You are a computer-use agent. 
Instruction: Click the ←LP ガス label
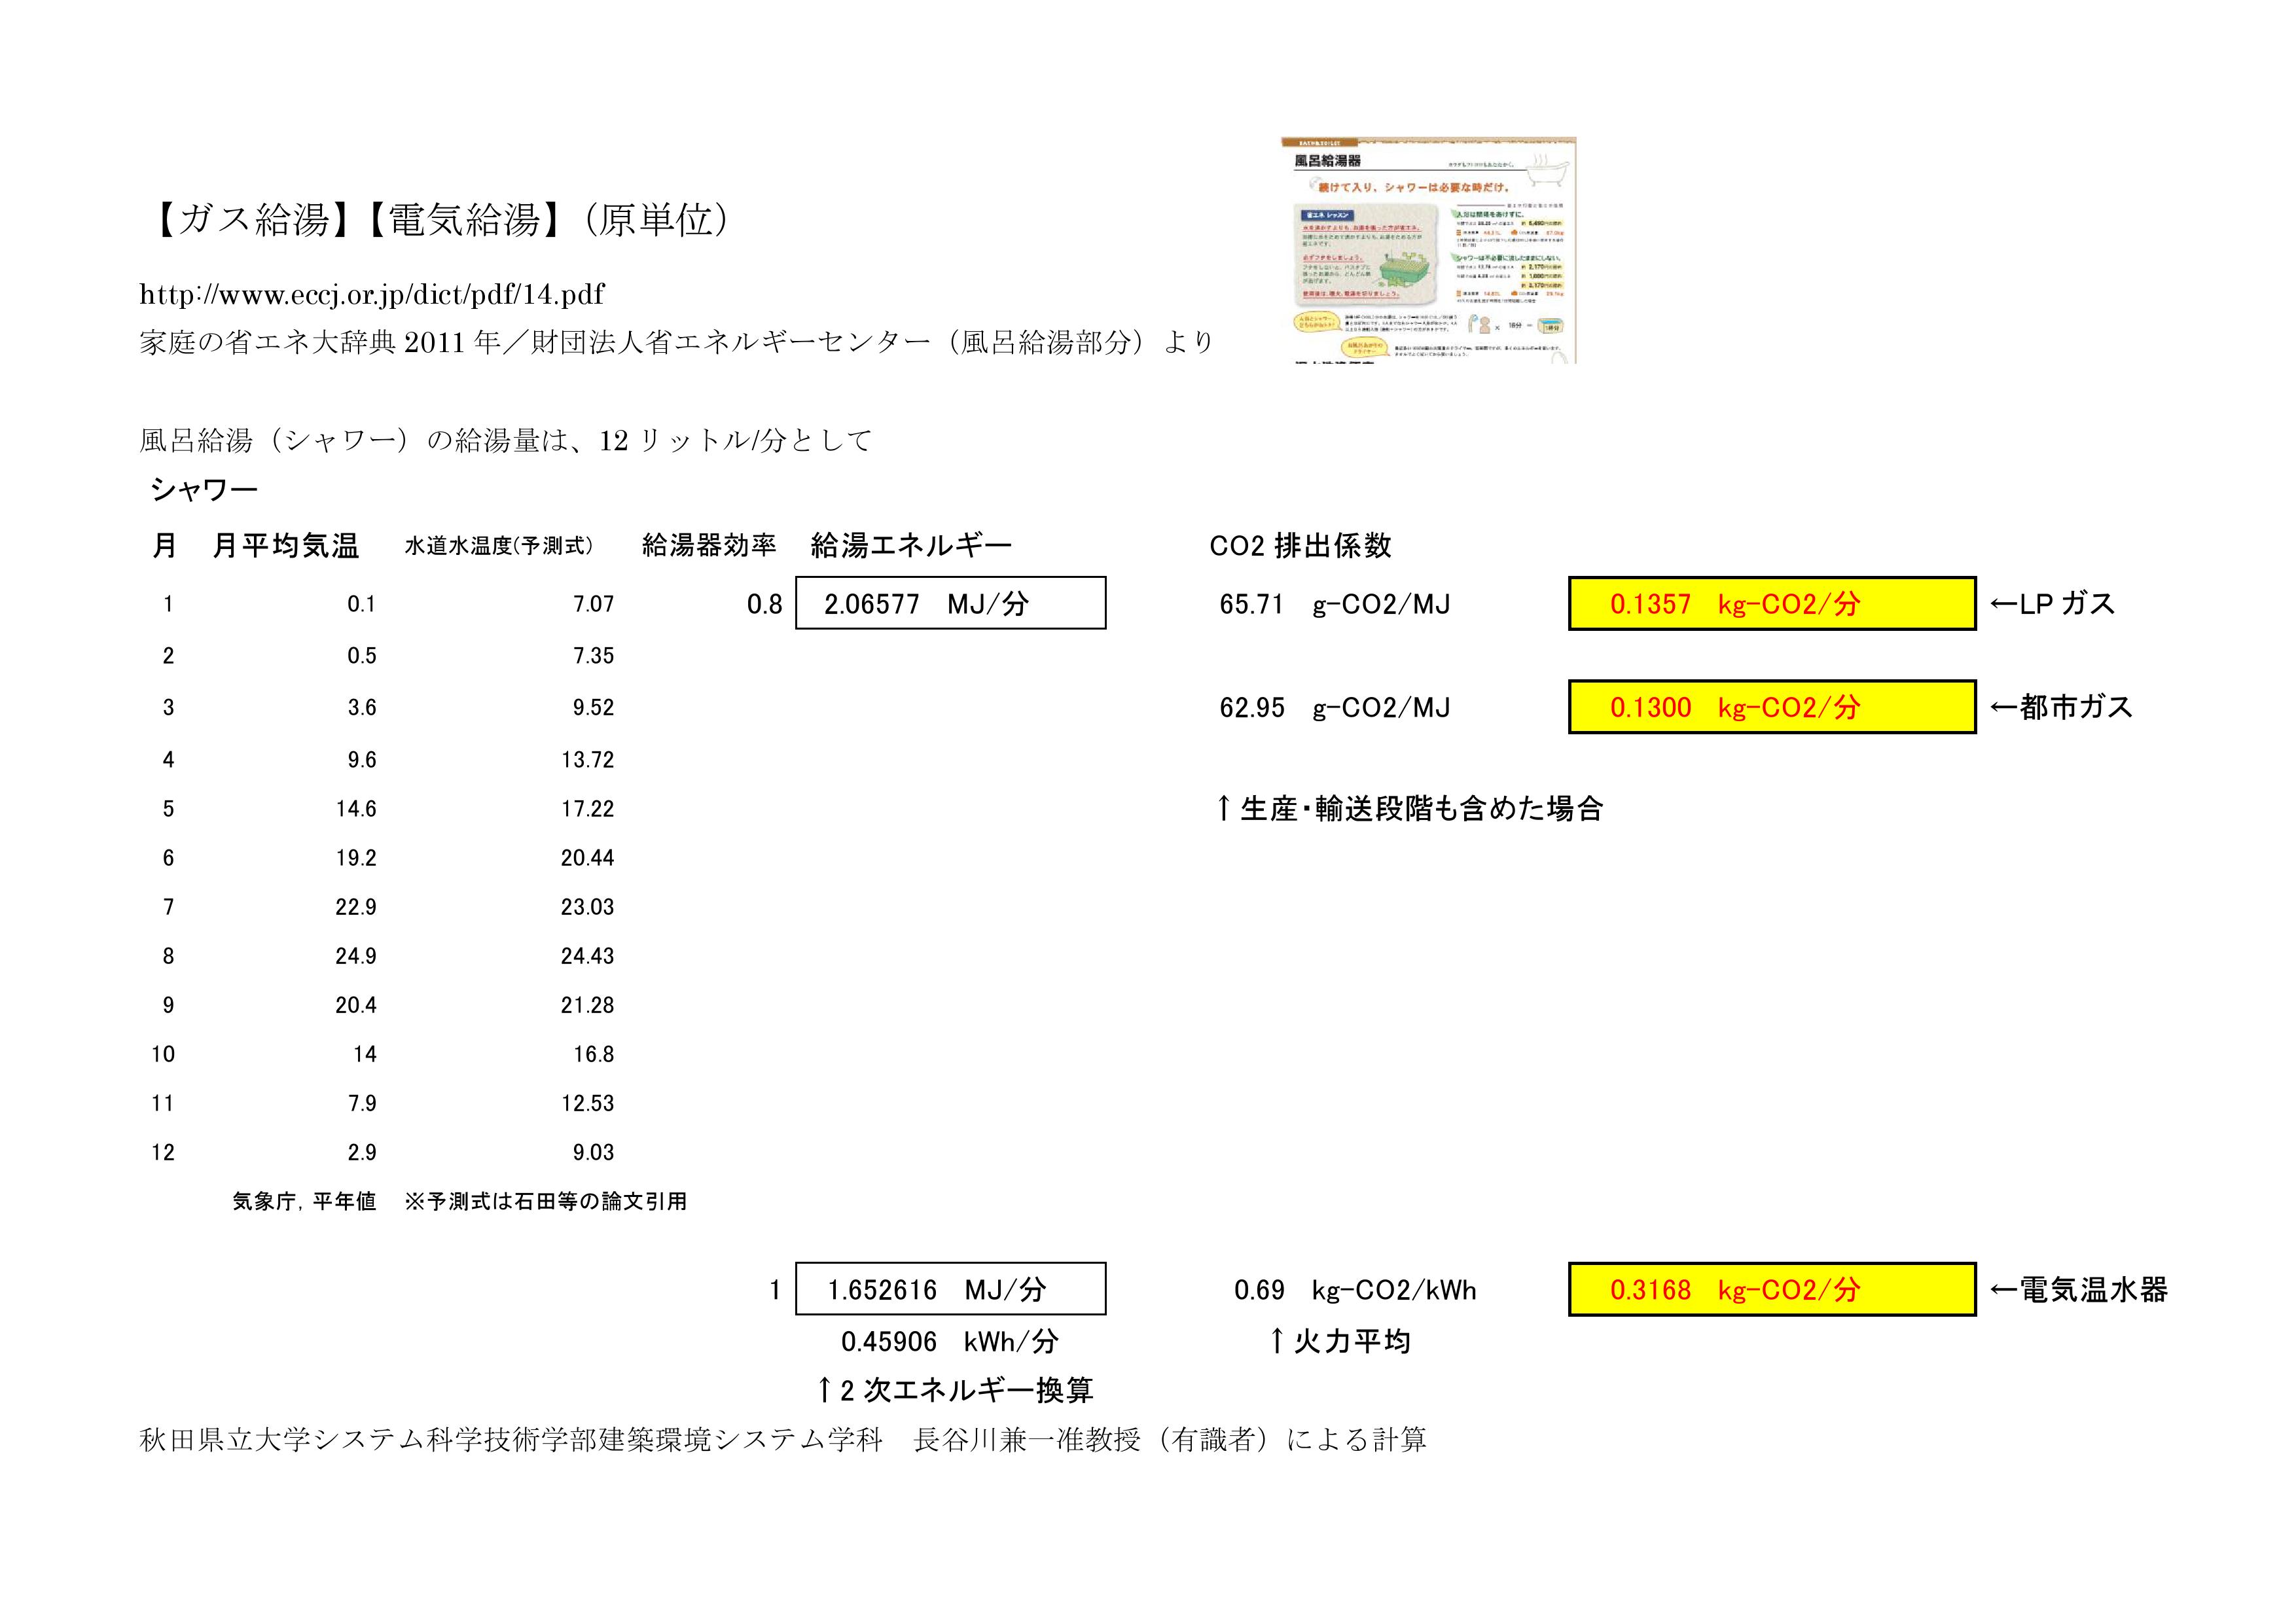click(x=2052, y=604)
